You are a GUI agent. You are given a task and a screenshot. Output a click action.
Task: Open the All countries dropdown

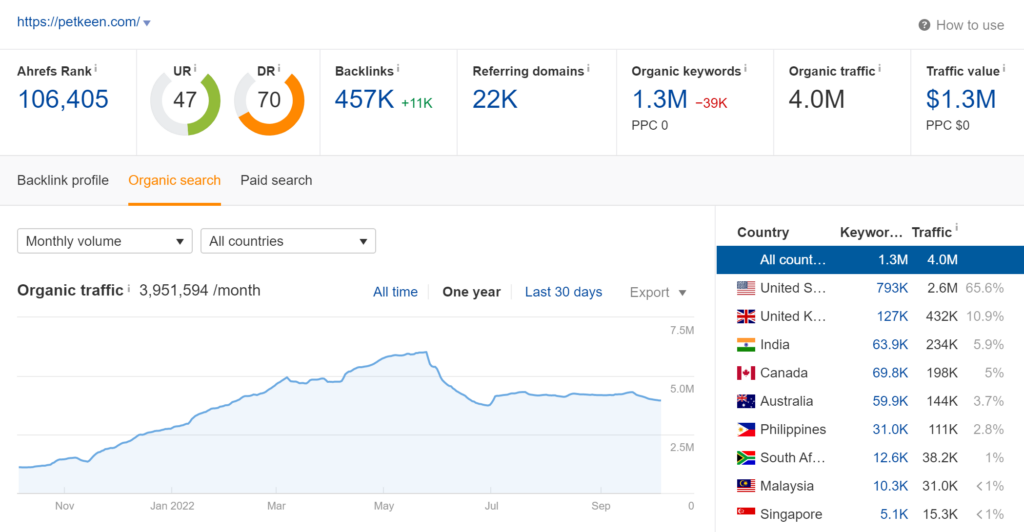[x=288, y=241]
